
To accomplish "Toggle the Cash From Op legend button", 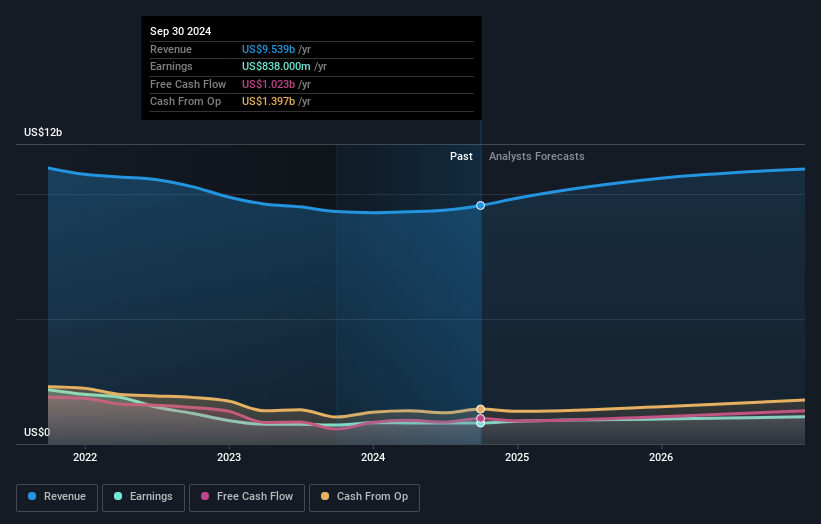I will pos(364,497).
